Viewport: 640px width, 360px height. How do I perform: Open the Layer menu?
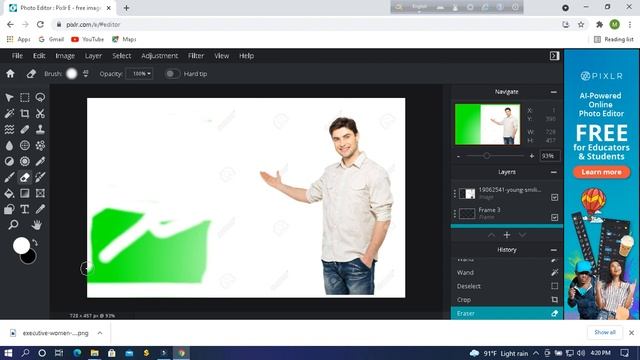(93, 56)
